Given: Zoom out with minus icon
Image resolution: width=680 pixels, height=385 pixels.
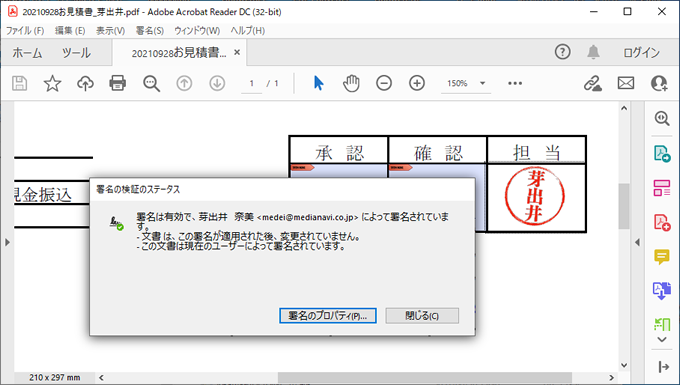Looking at the screenshot, I should click(x=384, y=83).
